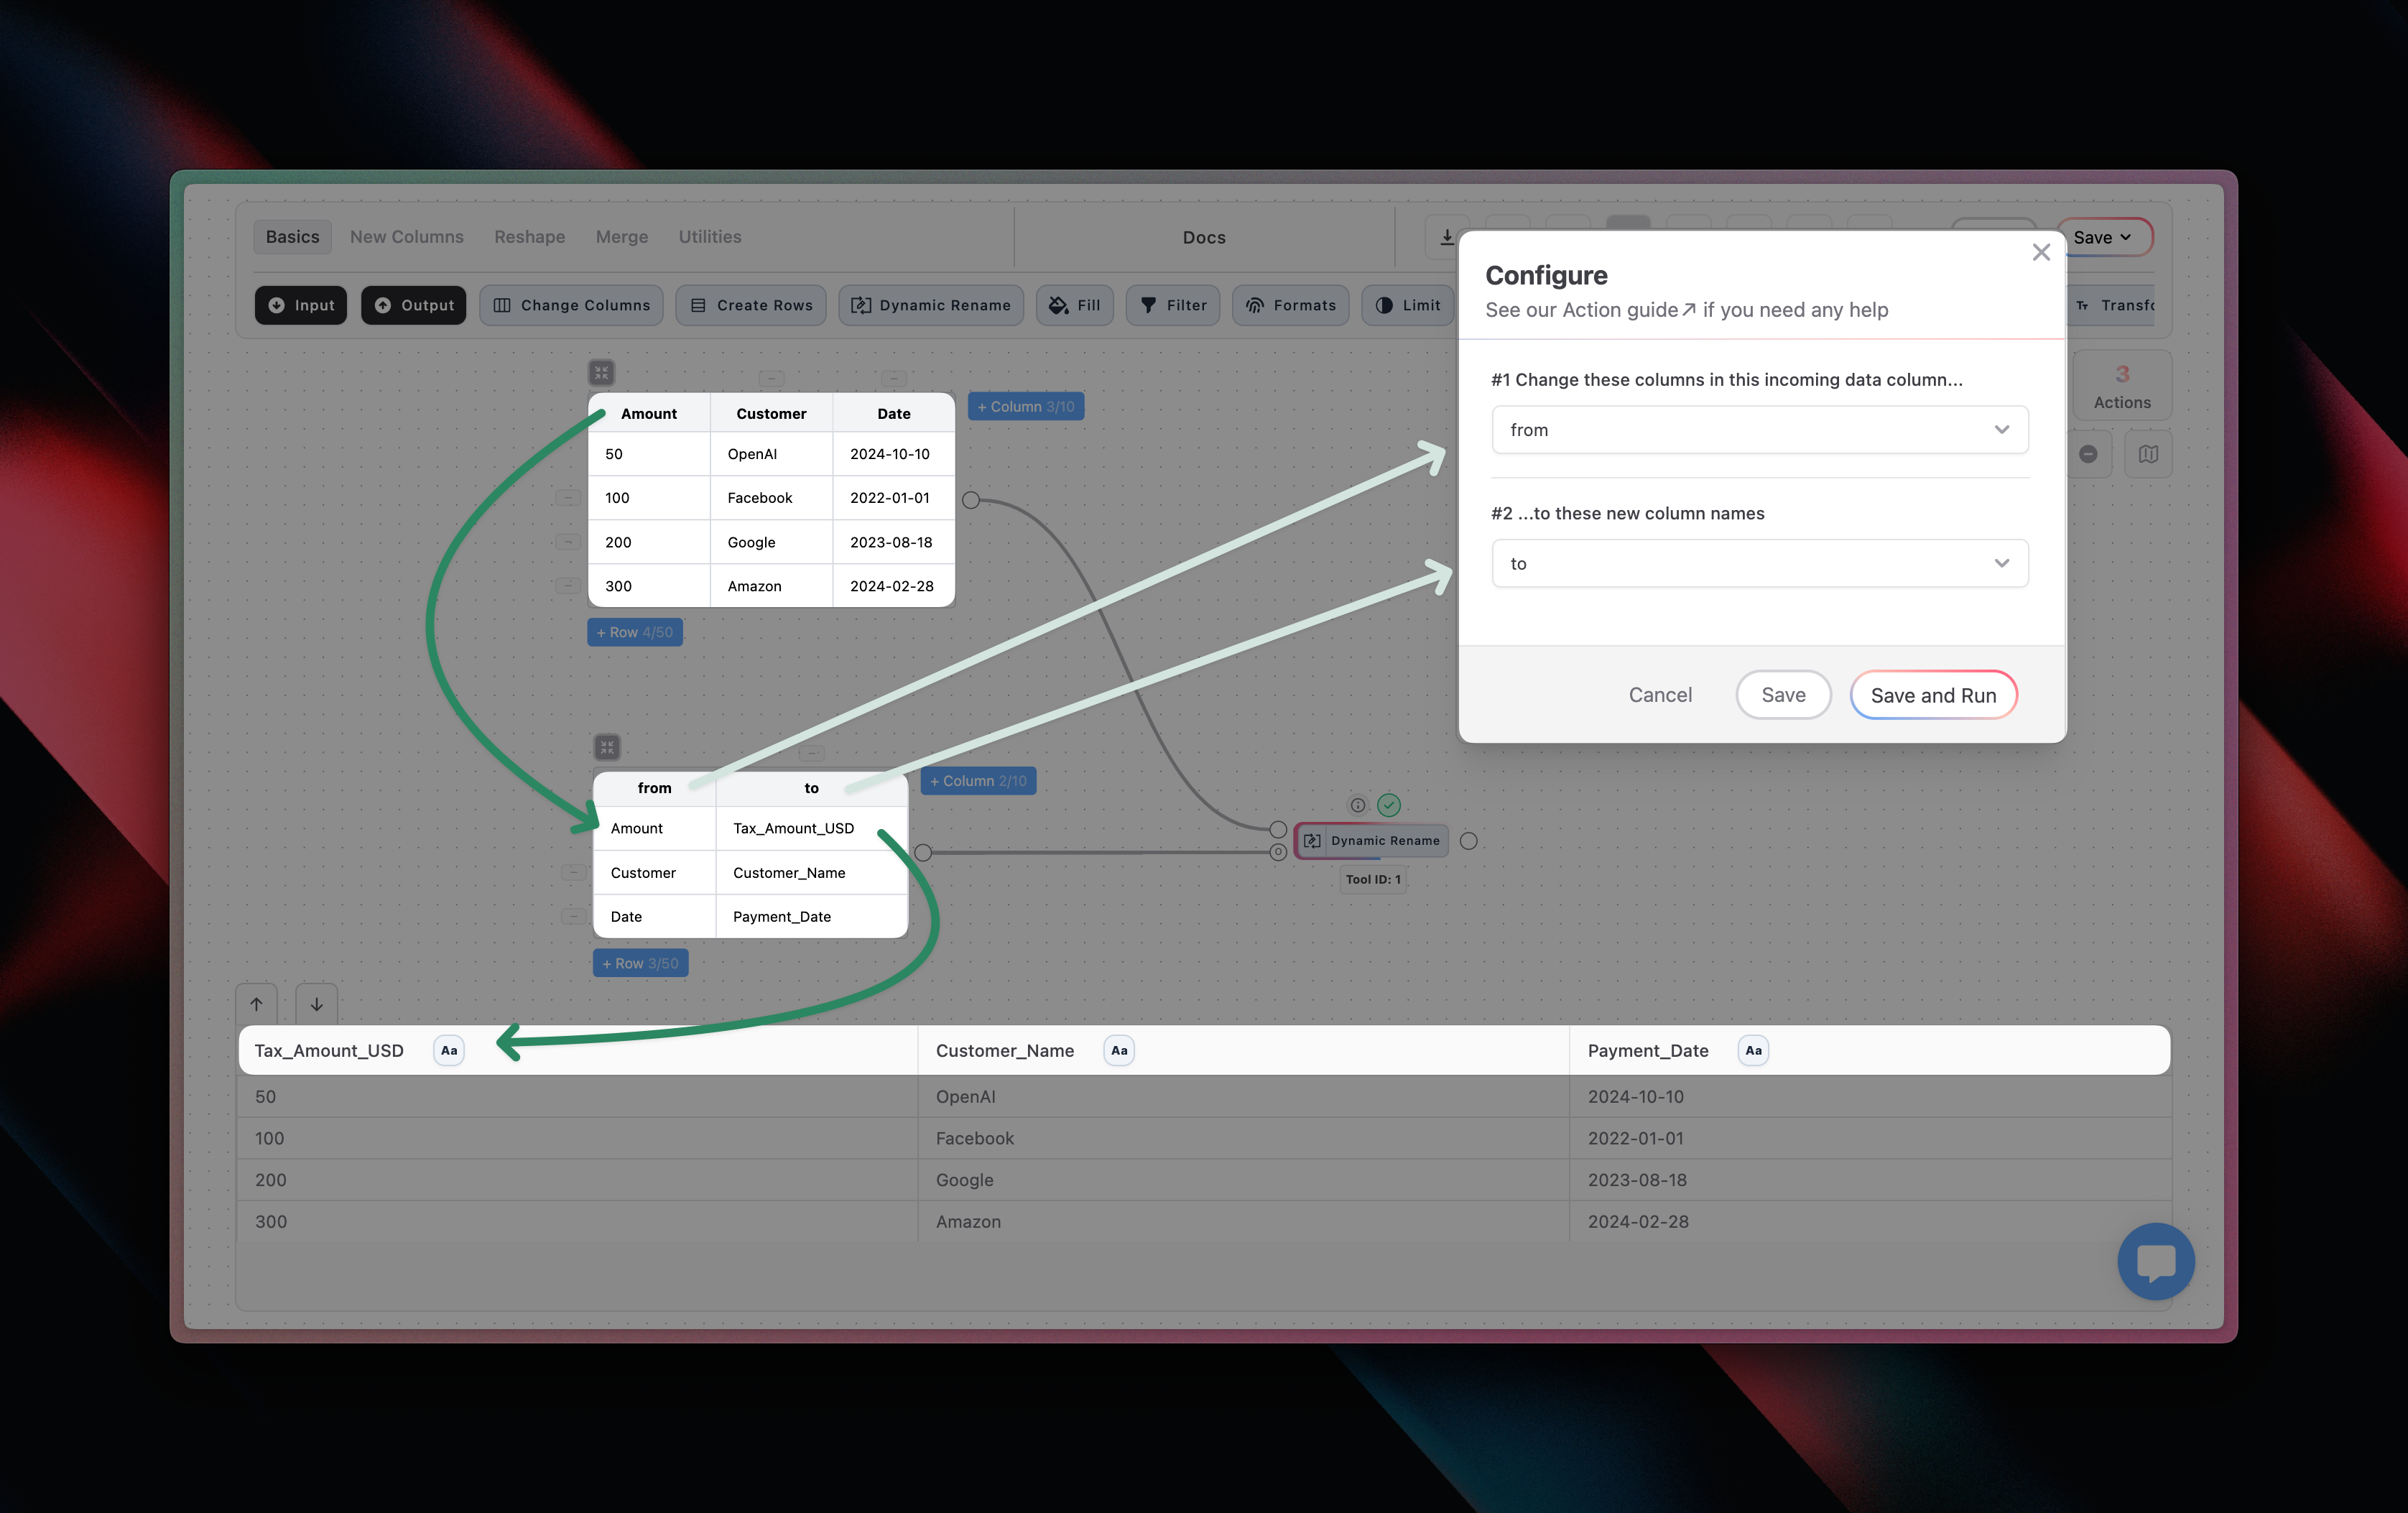Collapse the Amount/Customer/Date table with its shrink icon
This screenshot has width=2408, height=1513.
601,373
